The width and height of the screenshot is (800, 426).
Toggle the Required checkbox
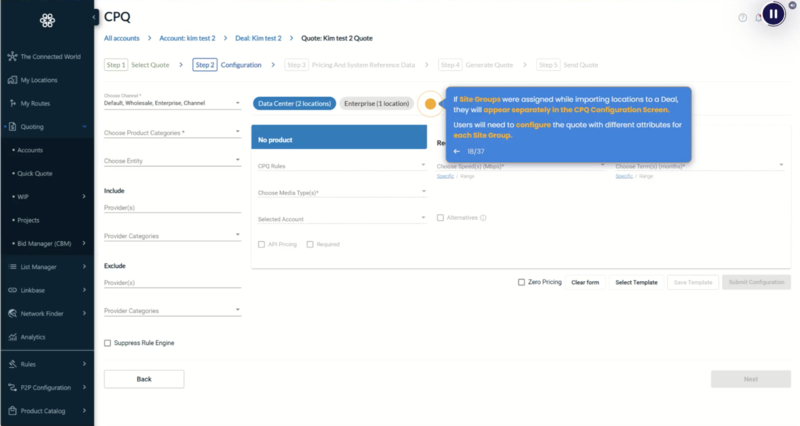point(310,244)
